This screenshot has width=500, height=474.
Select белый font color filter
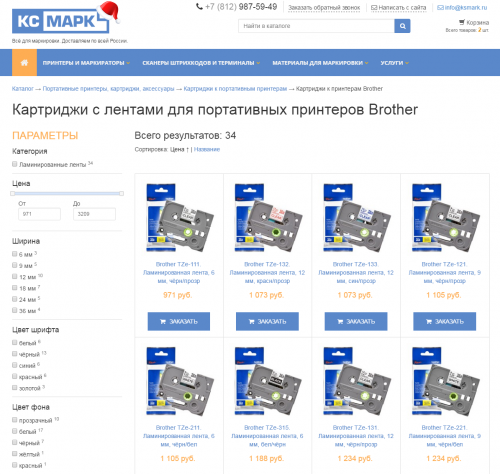tap(15, 343)
